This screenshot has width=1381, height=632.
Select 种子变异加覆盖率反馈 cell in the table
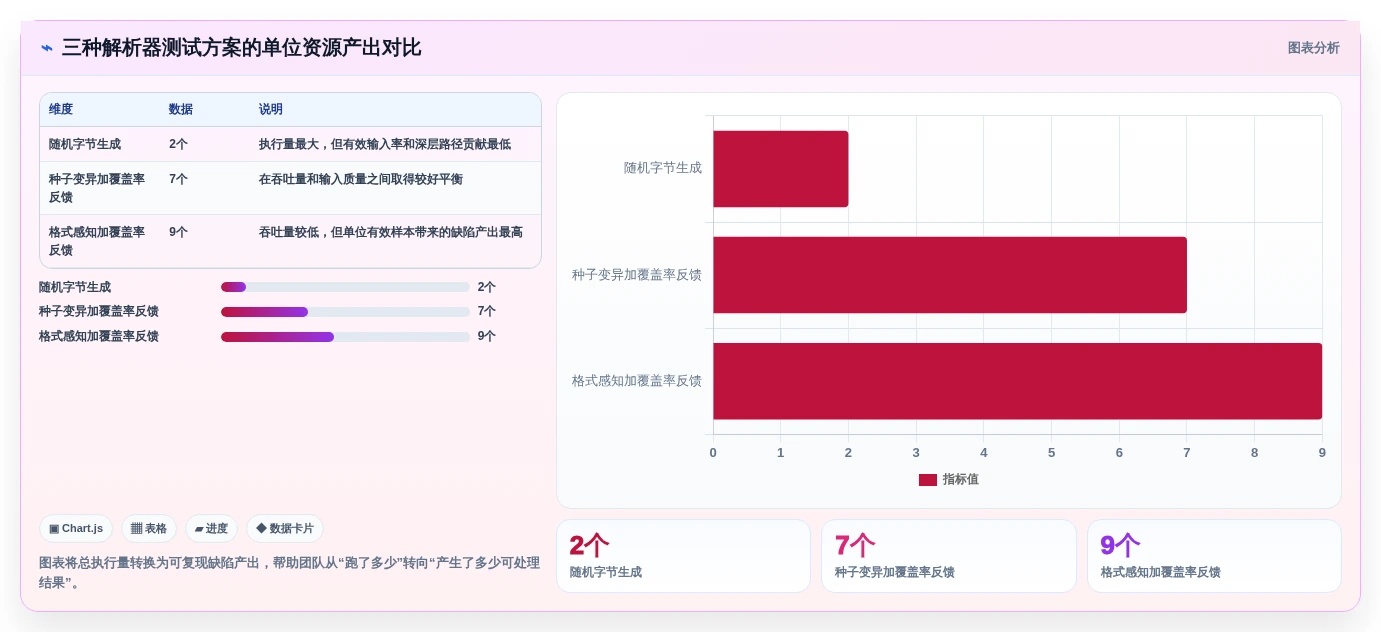tap(100, 188)
